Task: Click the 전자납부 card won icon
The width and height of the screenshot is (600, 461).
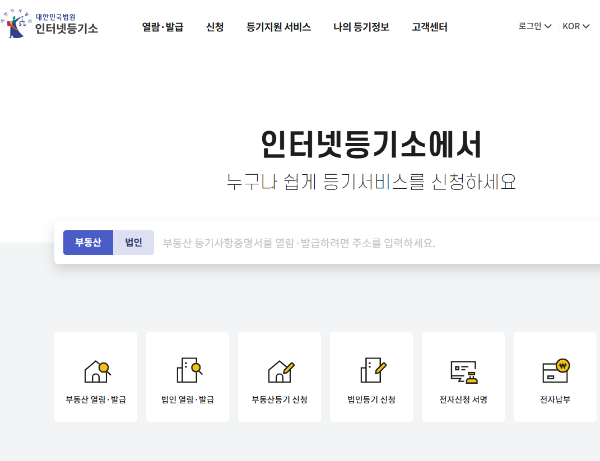Action: tap(556, 371)
